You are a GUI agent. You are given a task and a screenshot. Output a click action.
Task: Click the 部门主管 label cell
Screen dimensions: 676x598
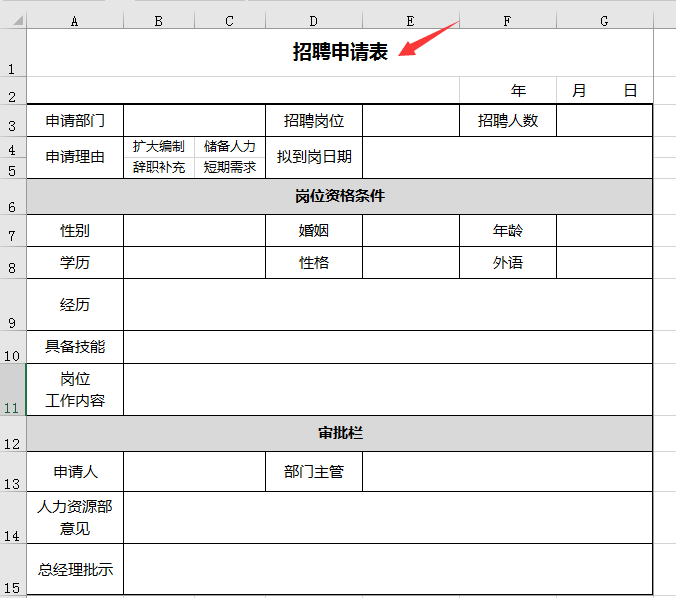(314, 472)
